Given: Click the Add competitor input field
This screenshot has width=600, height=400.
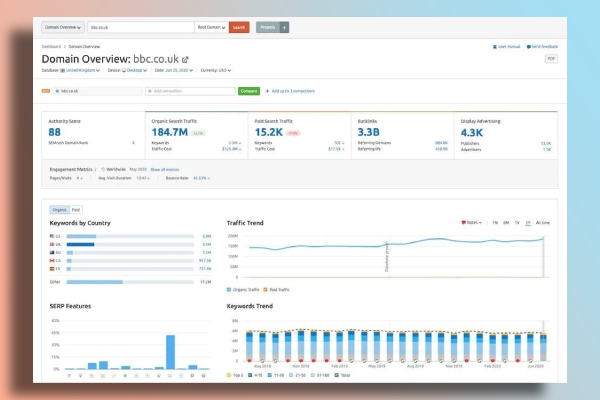Looking at the screenshot, I should click(x=190, y=91).
